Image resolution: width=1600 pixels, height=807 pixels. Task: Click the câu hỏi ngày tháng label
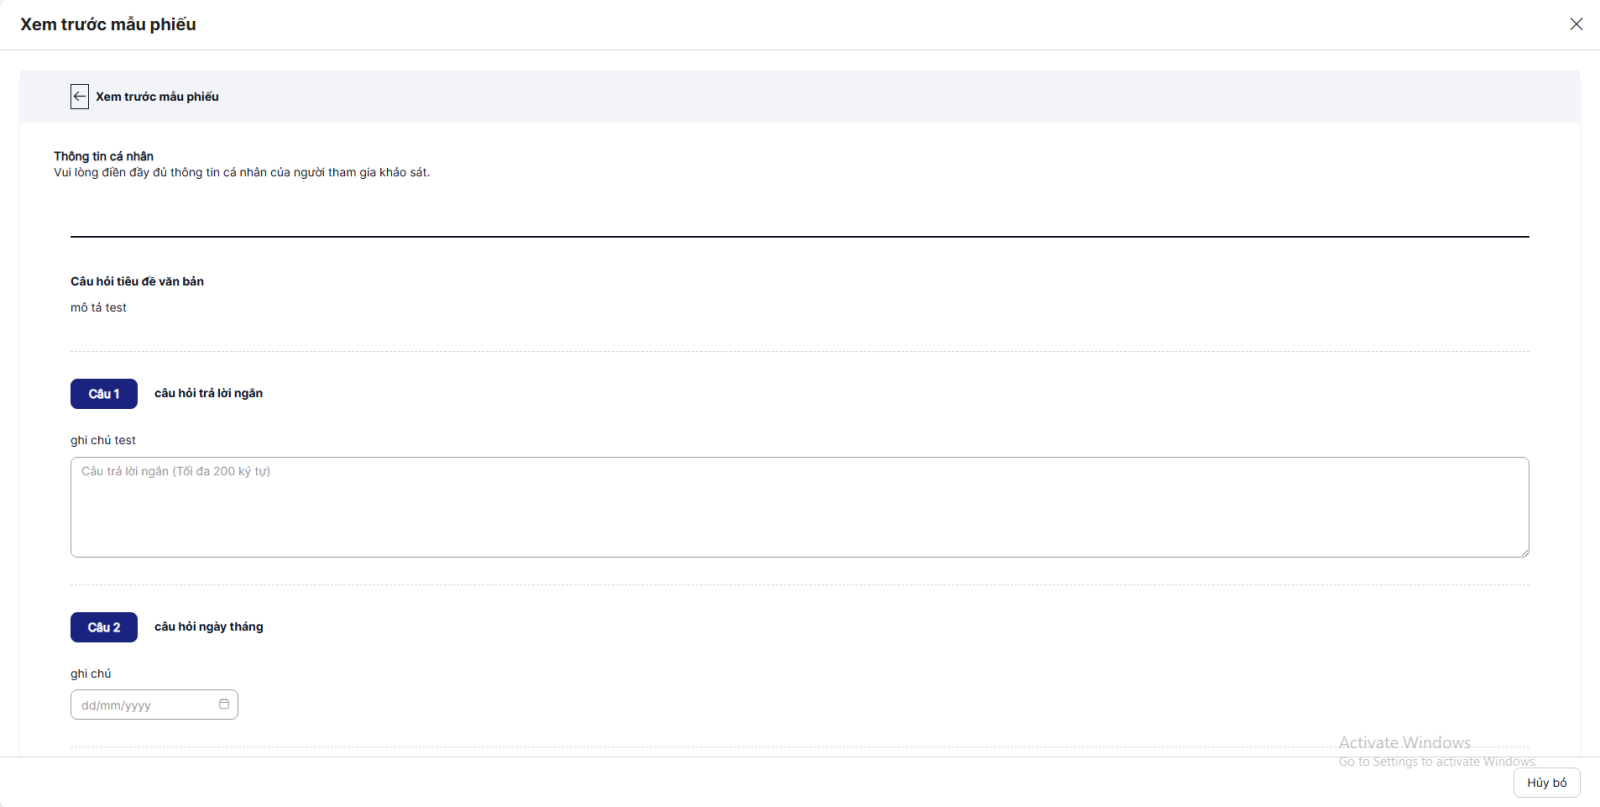point(208,627)
